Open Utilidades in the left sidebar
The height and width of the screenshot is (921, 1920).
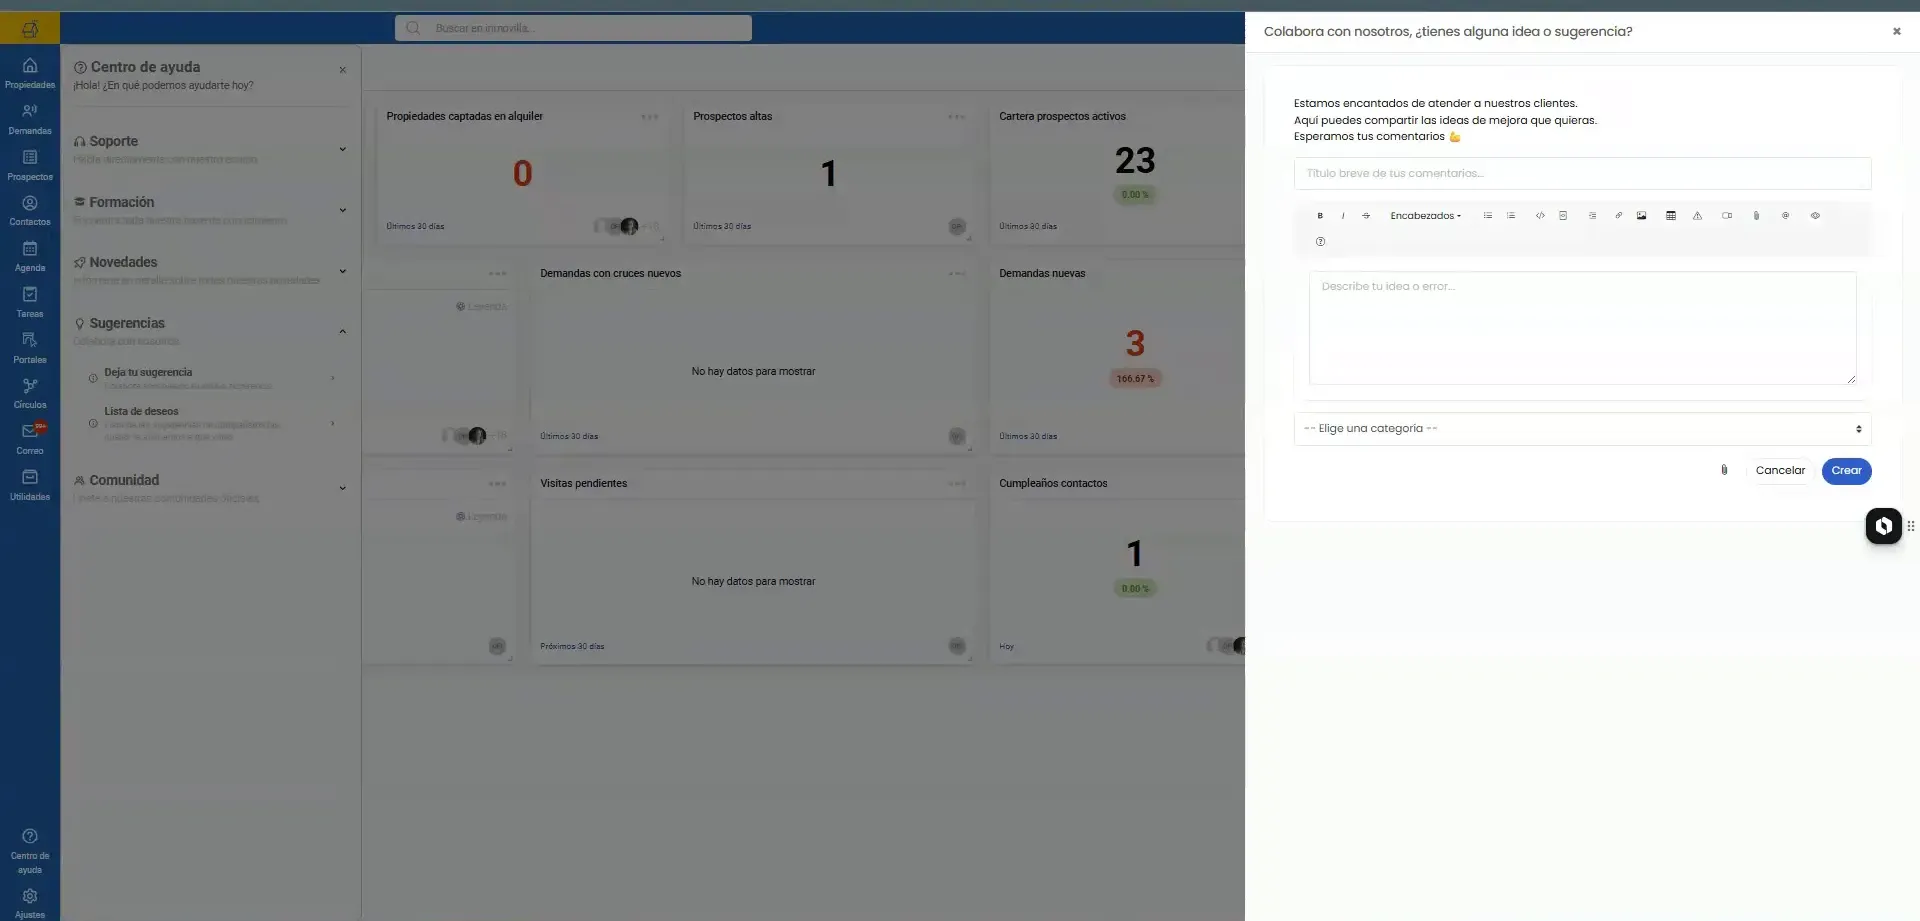(x=30, y=485)
